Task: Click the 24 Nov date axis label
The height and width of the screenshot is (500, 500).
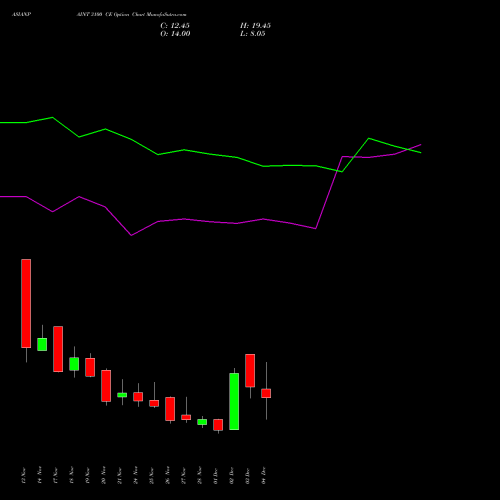Action: (x=136, y=475)
